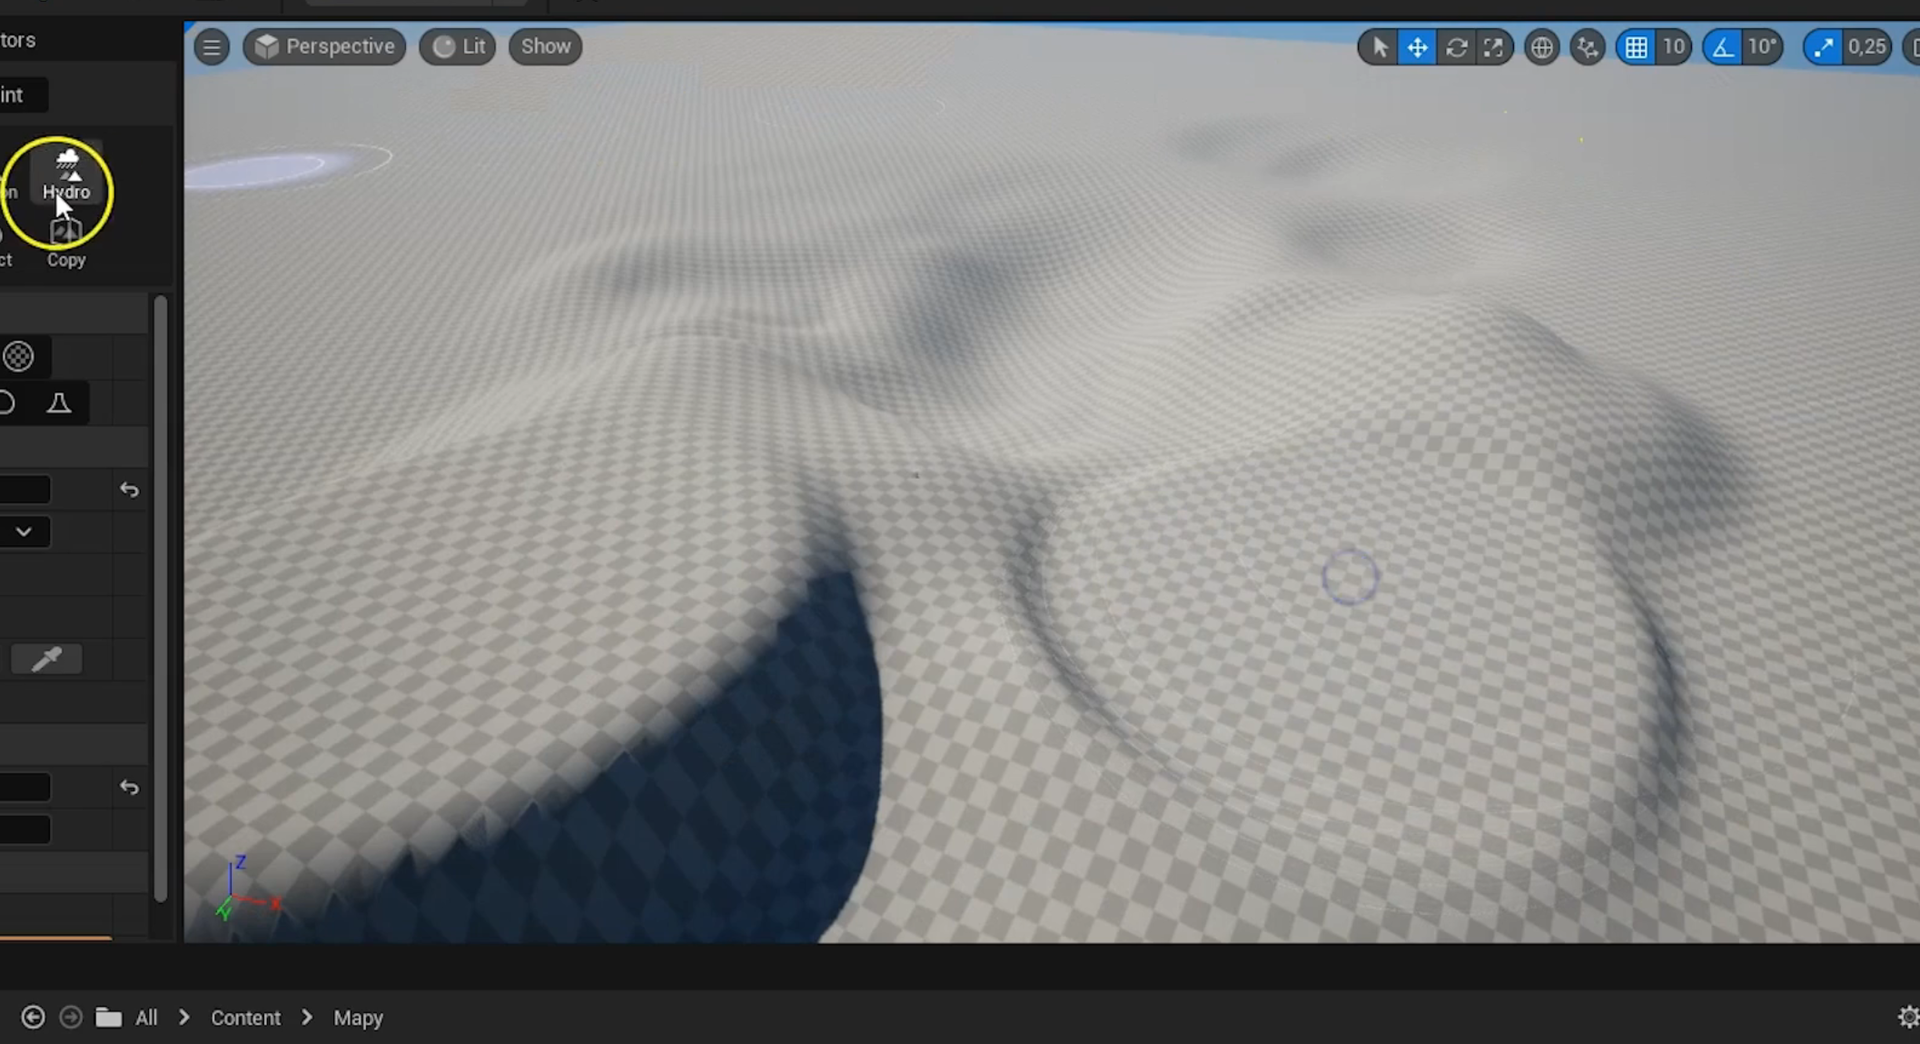
Task: Toggle surface snapping in viewport toolbar
Action: [1587, 46]
